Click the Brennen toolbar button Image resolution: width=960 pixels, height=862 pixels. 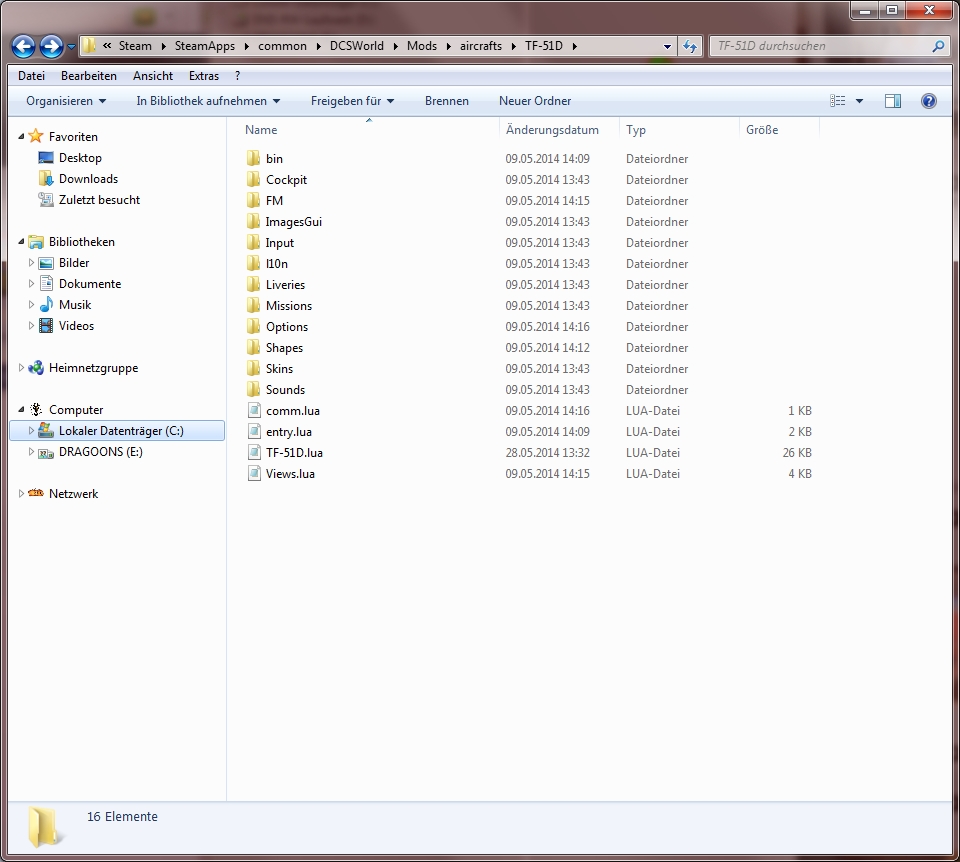click(x=447, y=101)
